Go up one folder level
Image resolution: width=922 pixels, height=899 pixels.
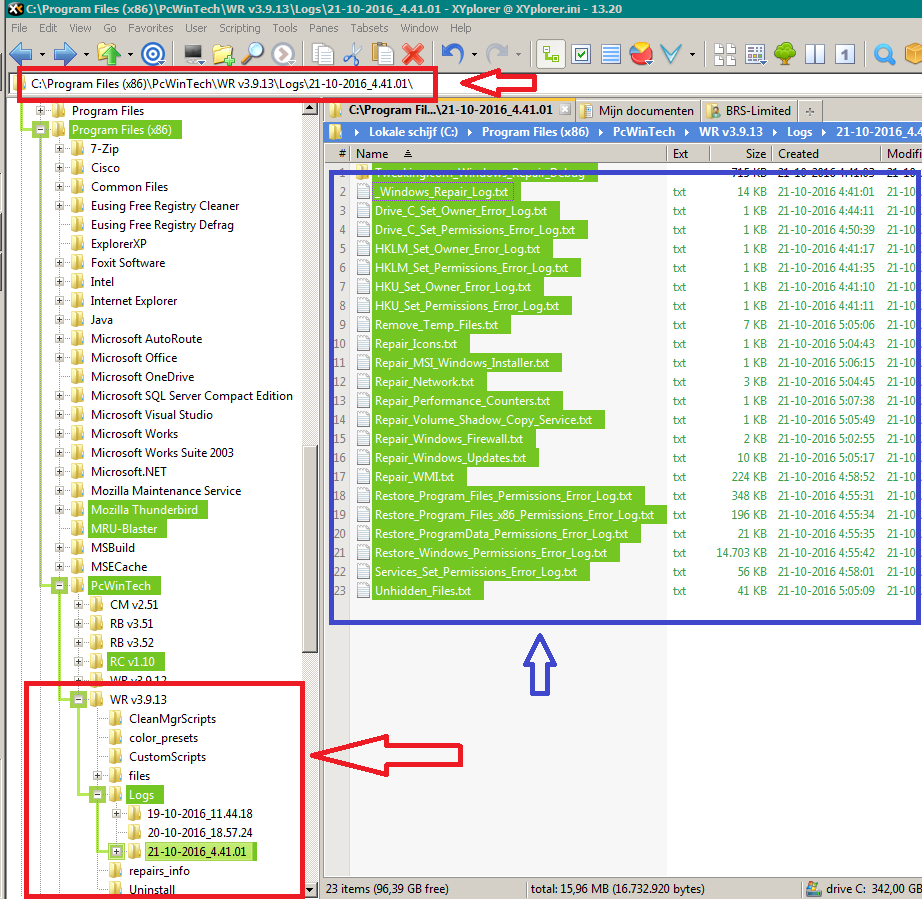pos(110,54)
